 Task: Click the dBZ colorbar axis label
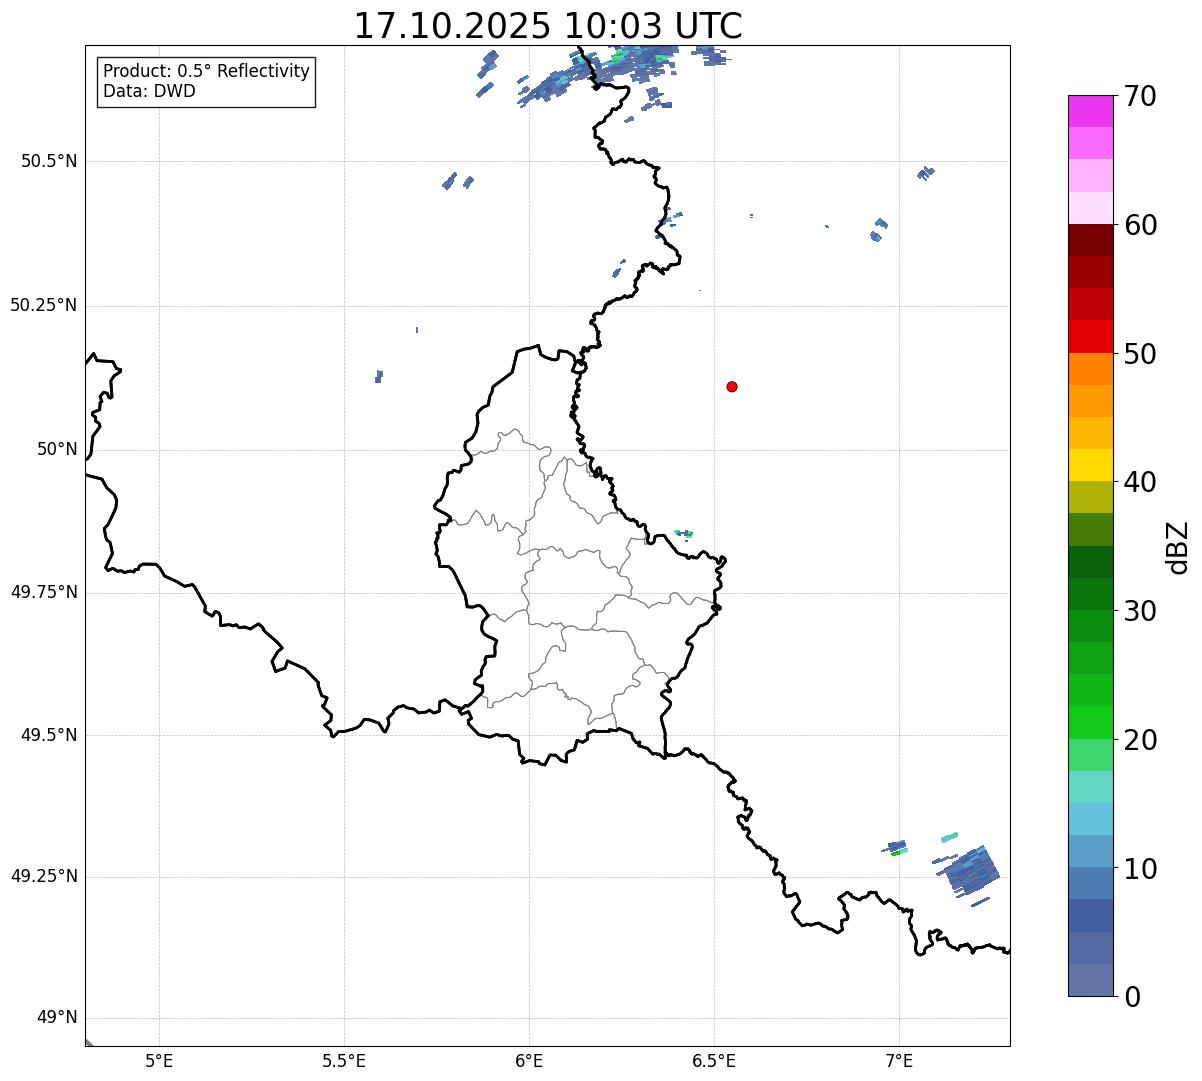(x=1179, y=547)
